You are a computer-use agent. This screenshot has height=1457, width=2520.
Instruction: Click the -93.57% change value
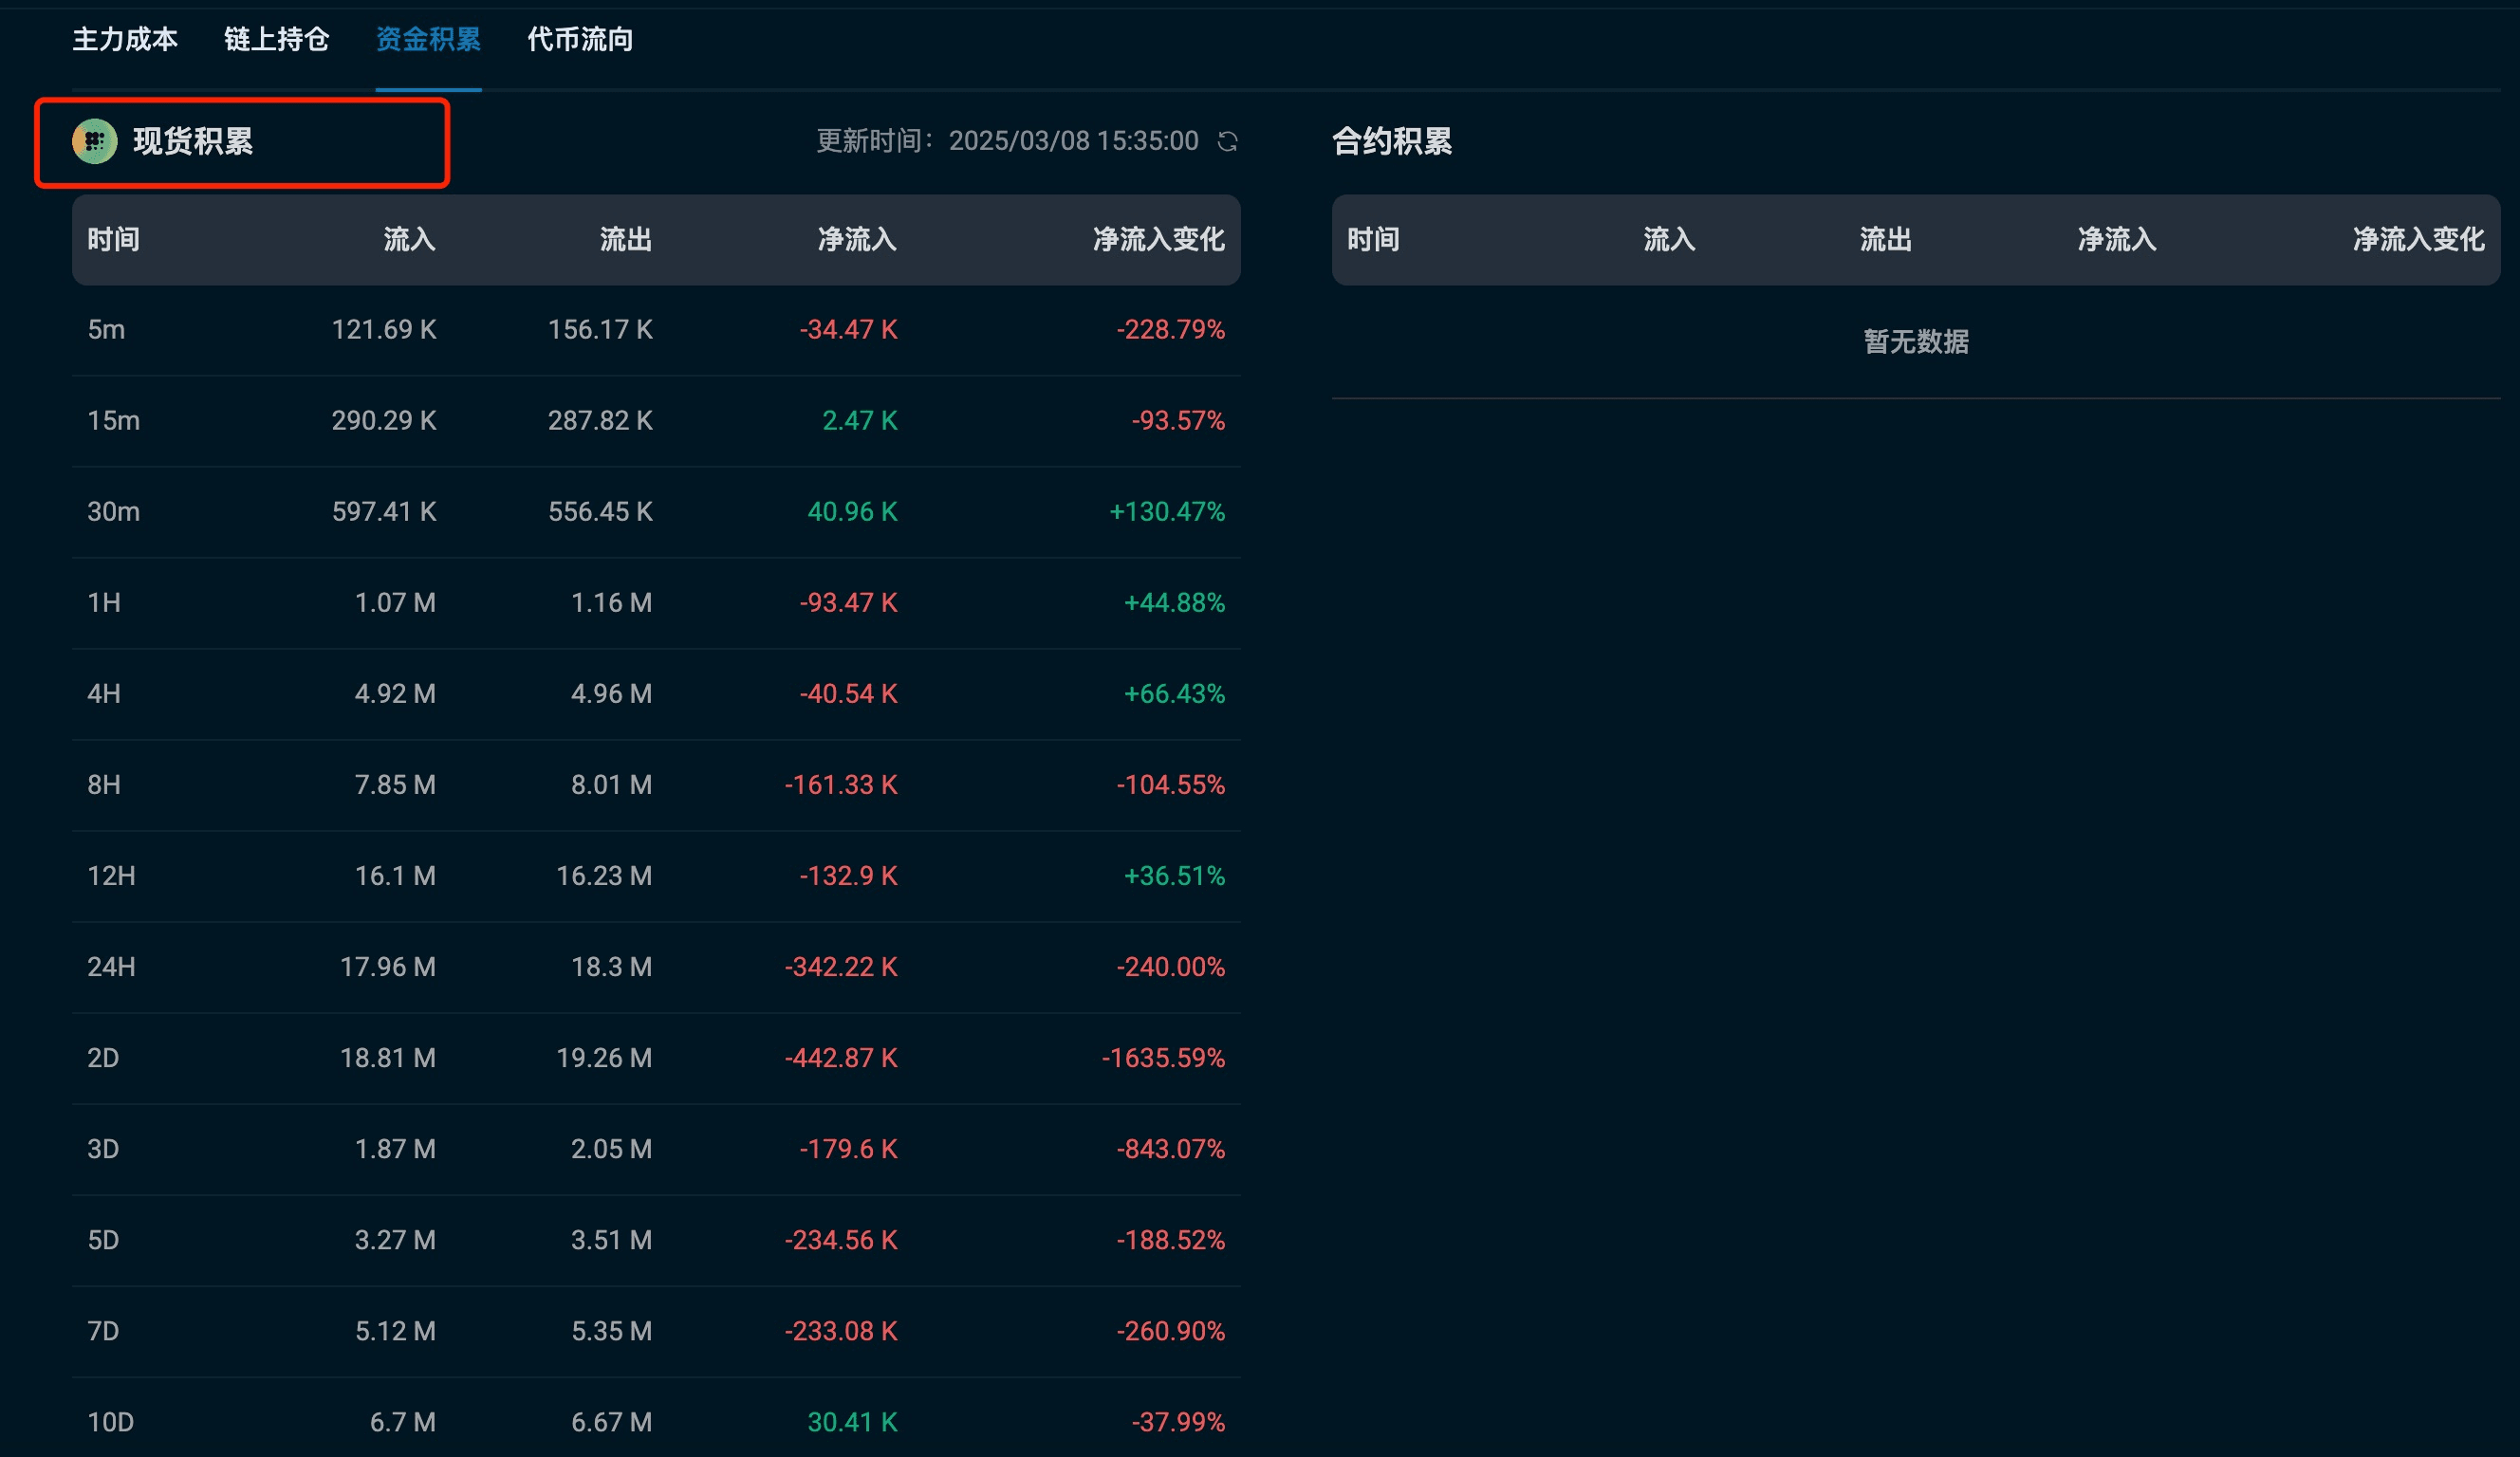click(x=1178, y=421)
